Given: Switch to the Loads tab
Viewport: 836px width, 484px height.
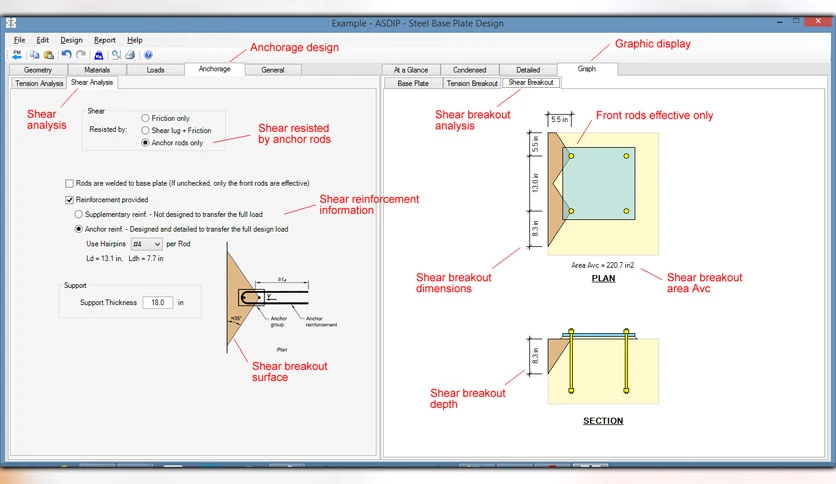Looking at the screenshot, I should coord(156,70).
